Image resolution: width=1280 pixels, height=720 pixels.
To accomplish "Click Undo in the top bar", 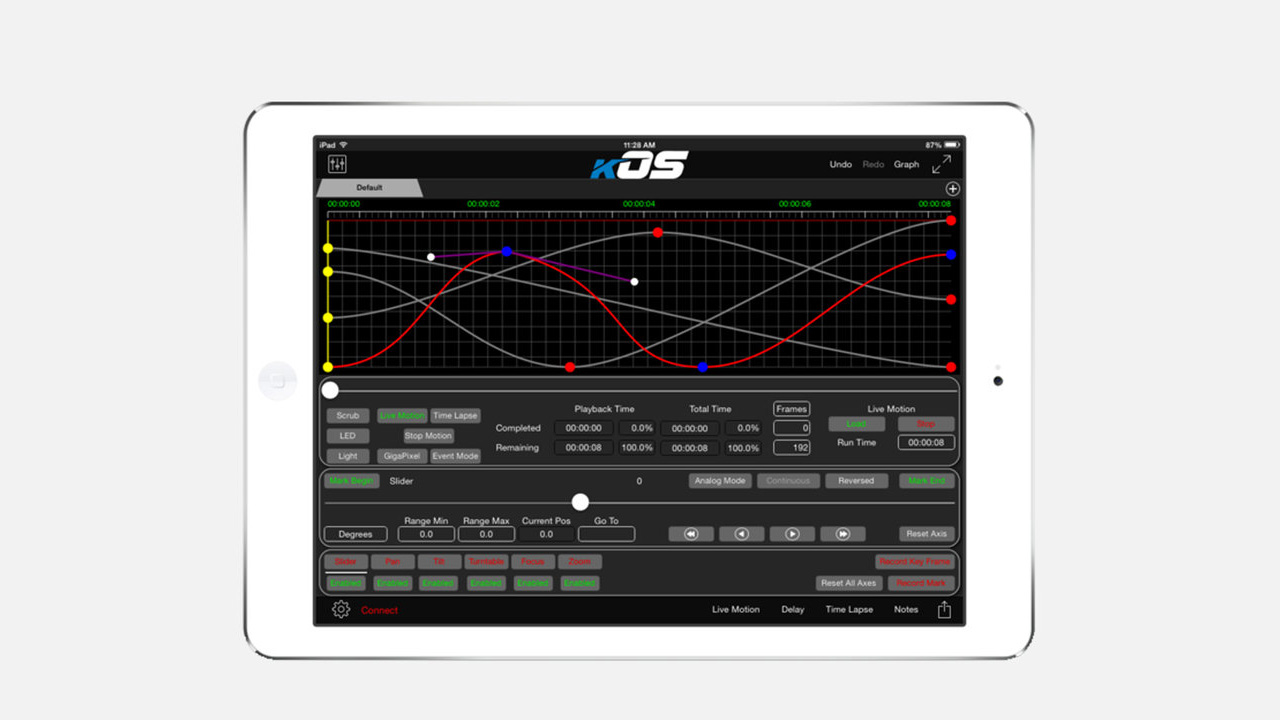I will pos(841,165).
